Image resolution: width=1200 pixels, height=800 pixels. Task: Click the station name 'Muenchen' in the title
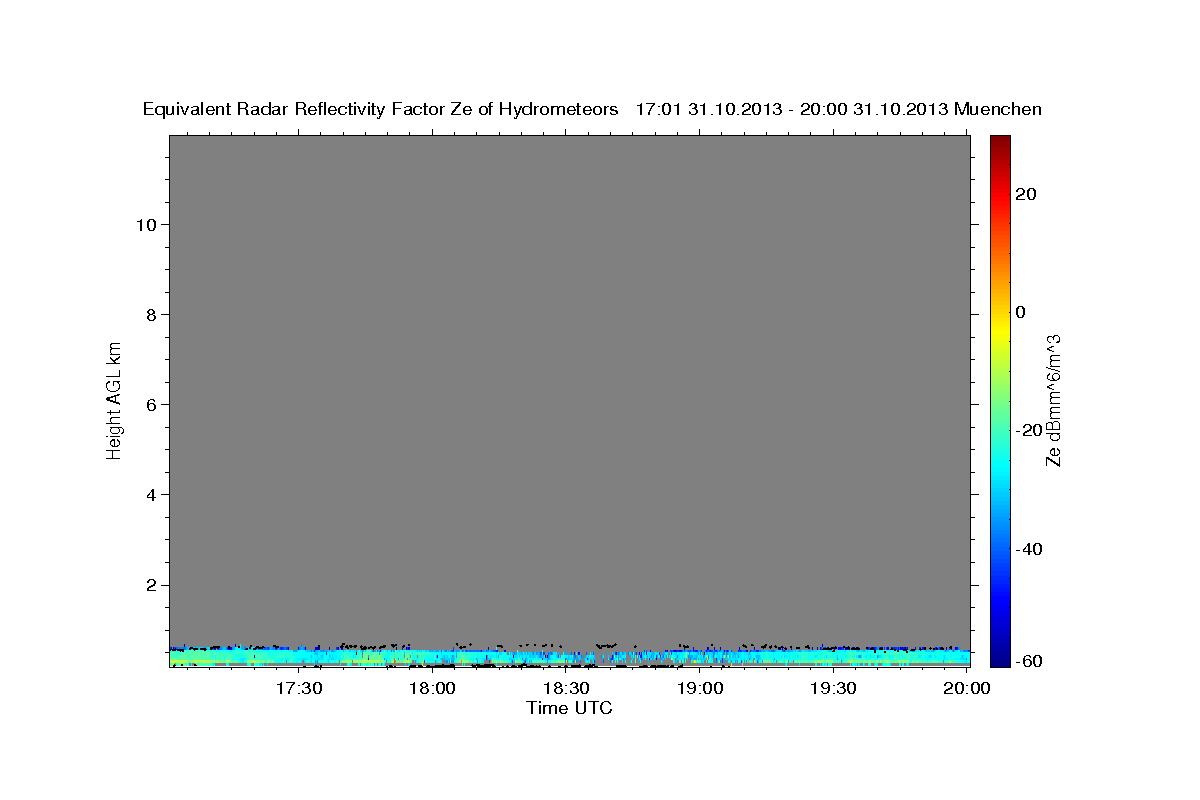point(998,109)
